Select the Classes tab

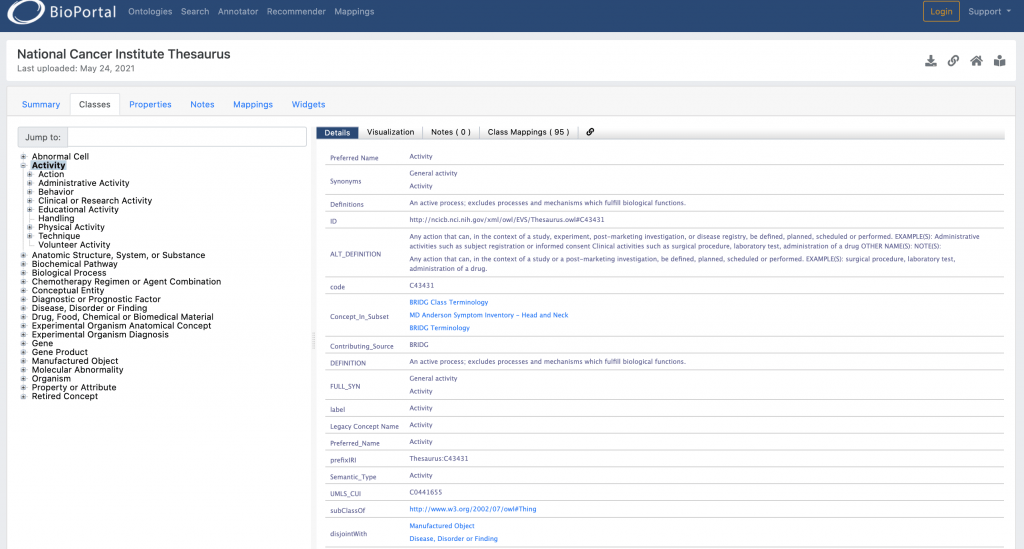click(x=95, y=104)
